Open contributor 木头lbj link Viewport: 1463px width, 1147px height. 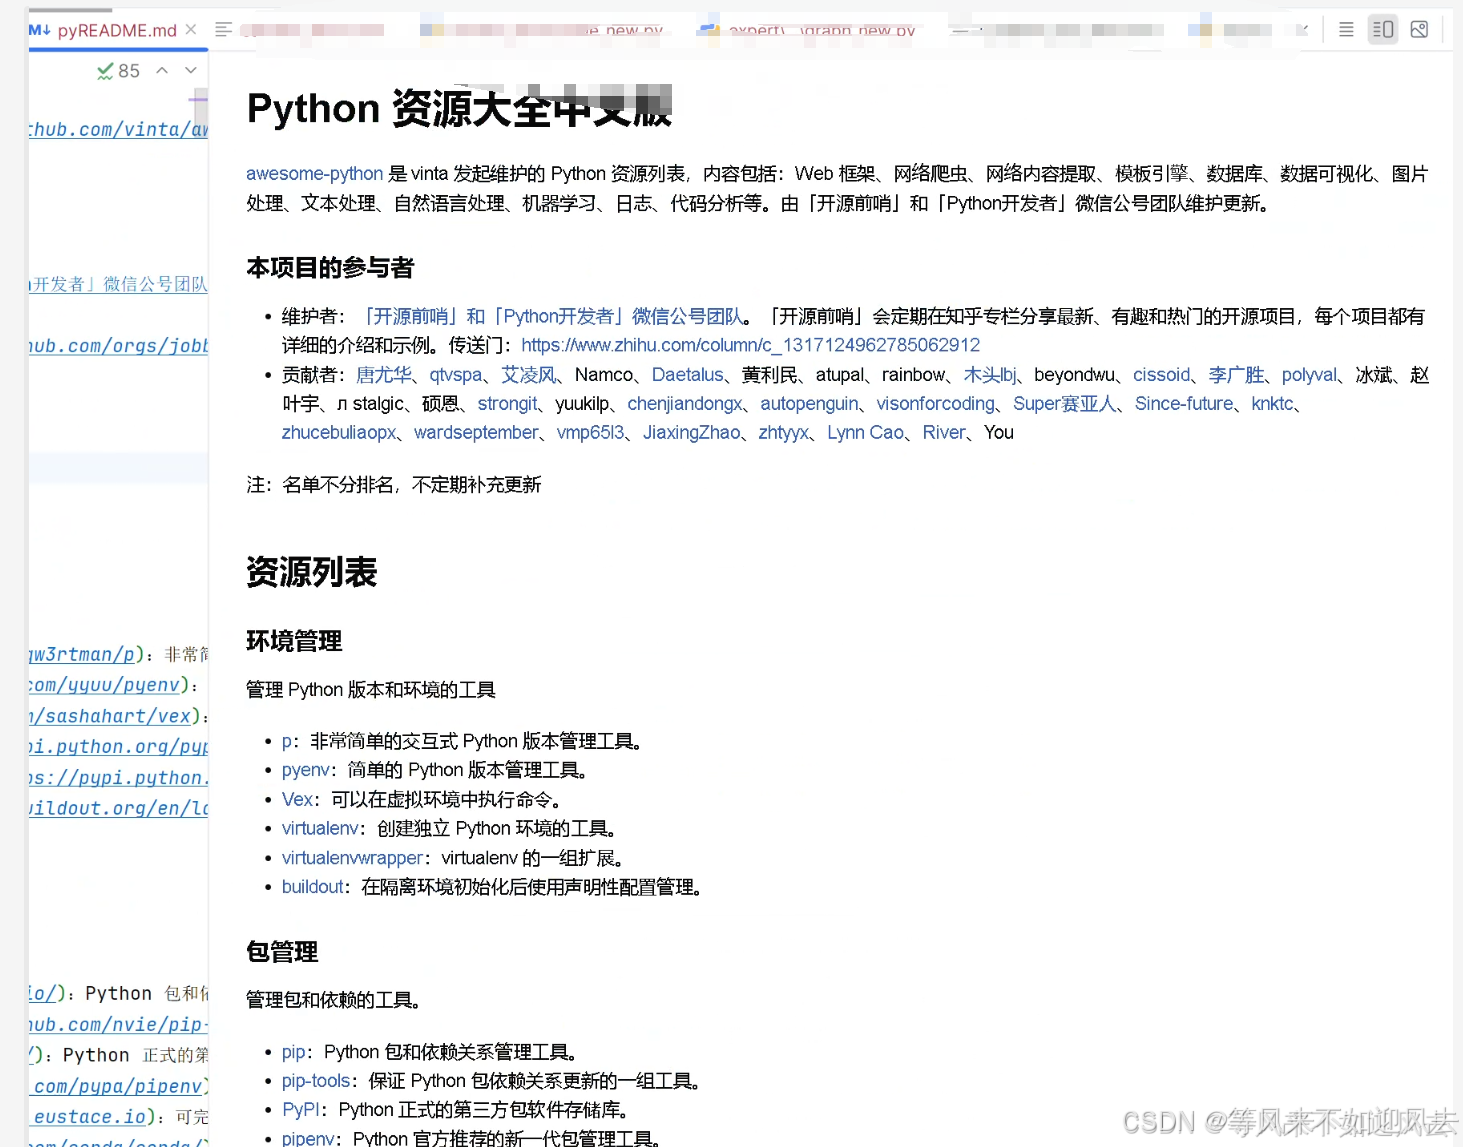[x=990, y=375]
